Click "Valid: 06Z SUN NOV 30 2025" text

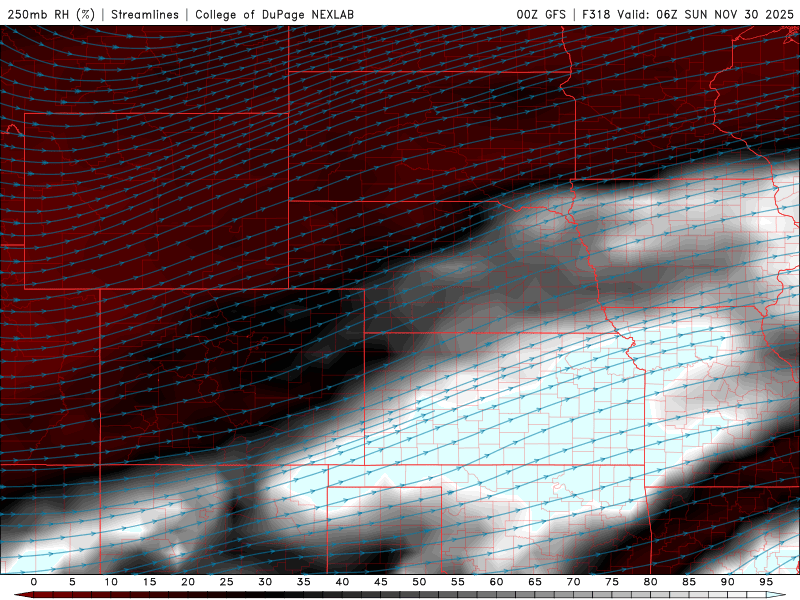click(706, 14)
